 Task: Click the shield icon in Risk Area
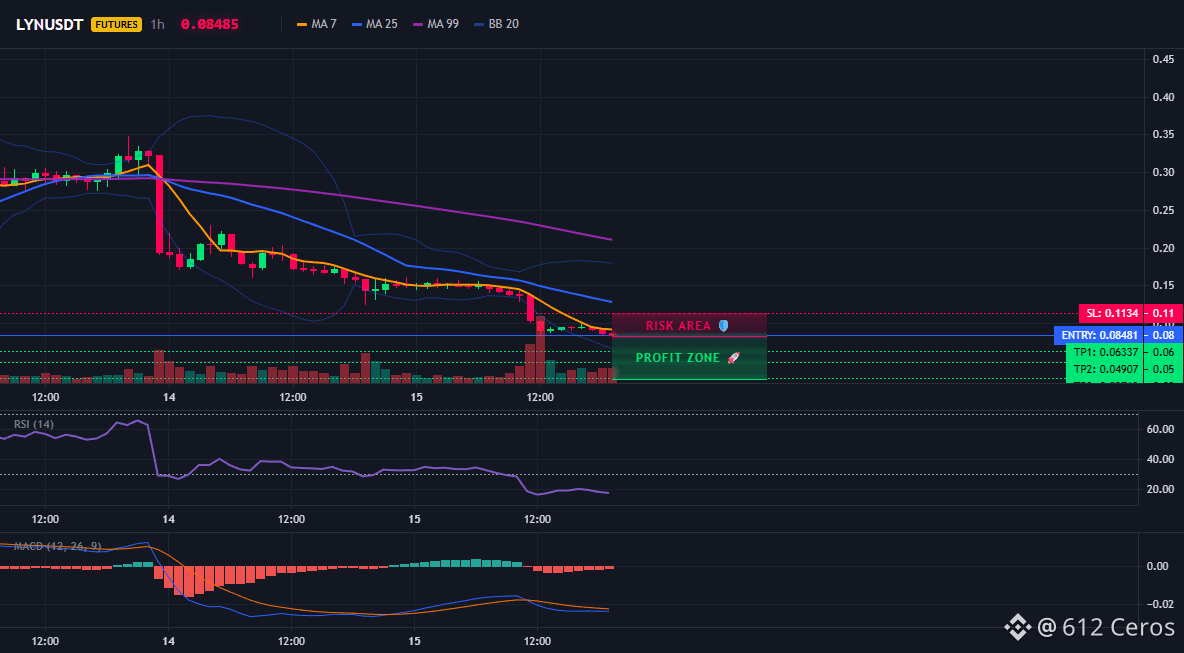[723, 325]
